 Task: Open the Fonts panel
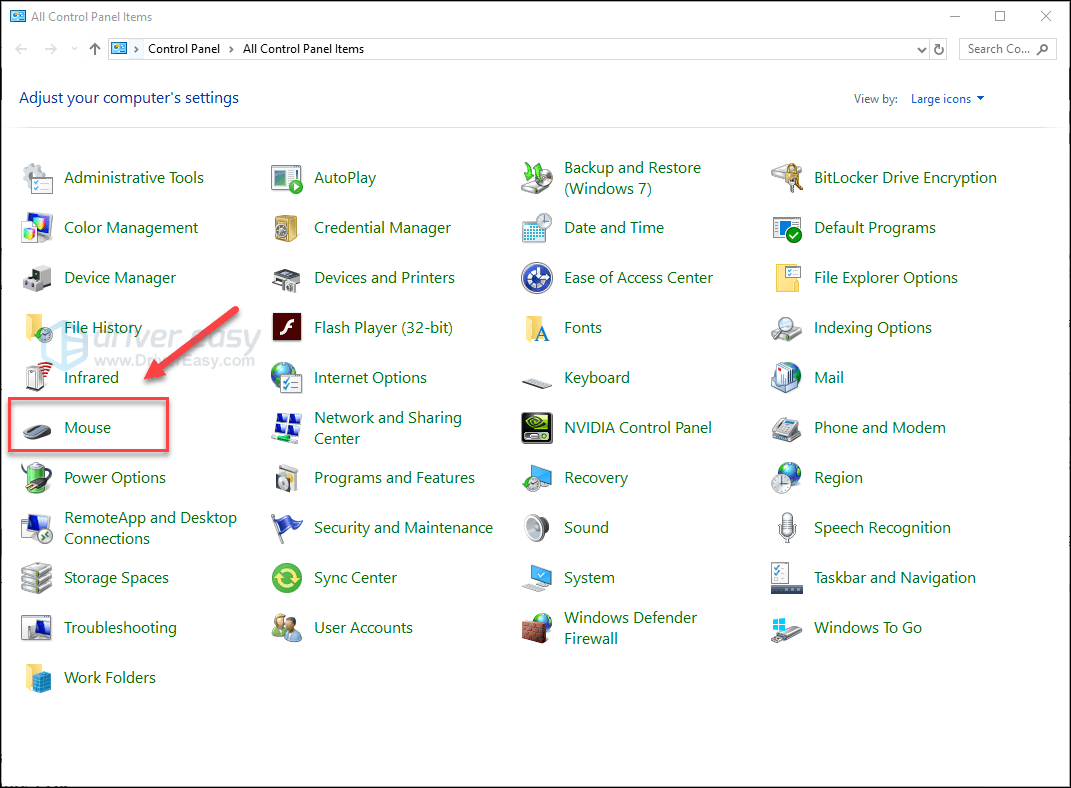coord(583,327)
